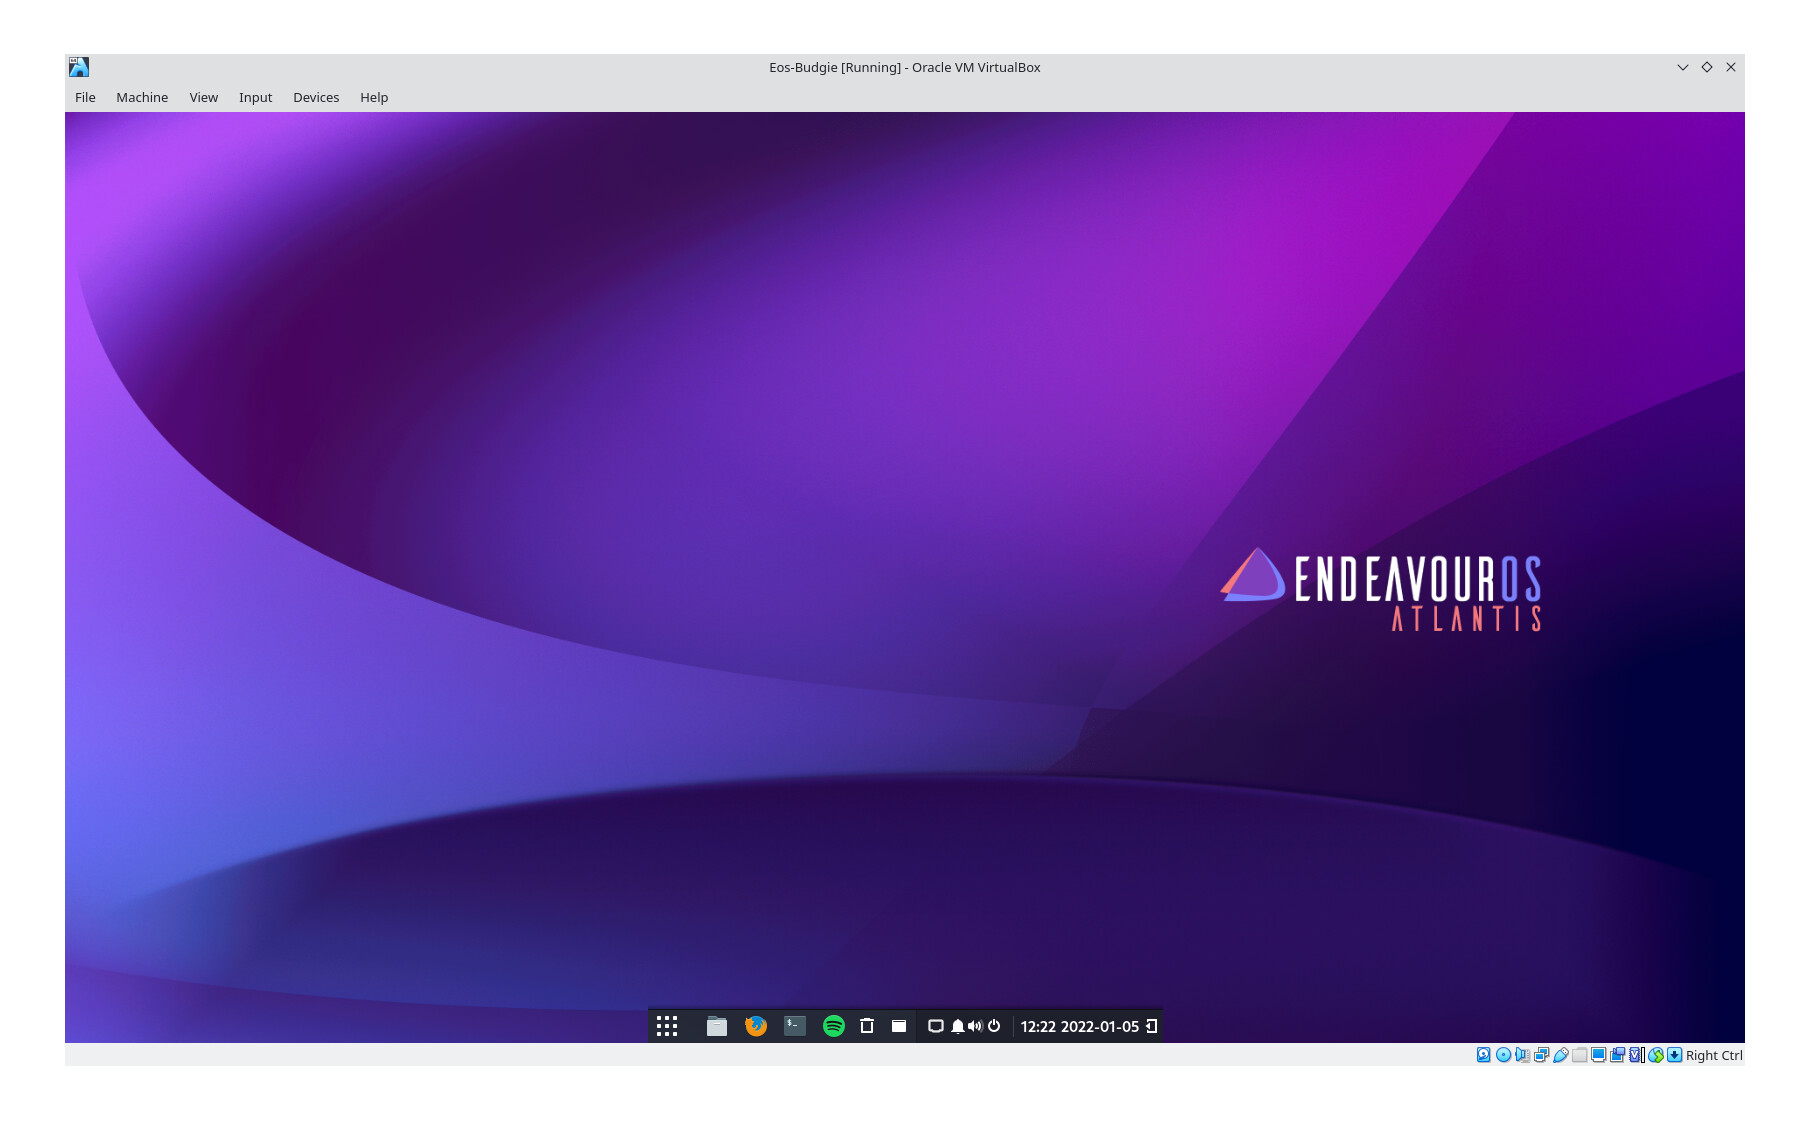Open the volume control speaker icon

pos(975,1026)
